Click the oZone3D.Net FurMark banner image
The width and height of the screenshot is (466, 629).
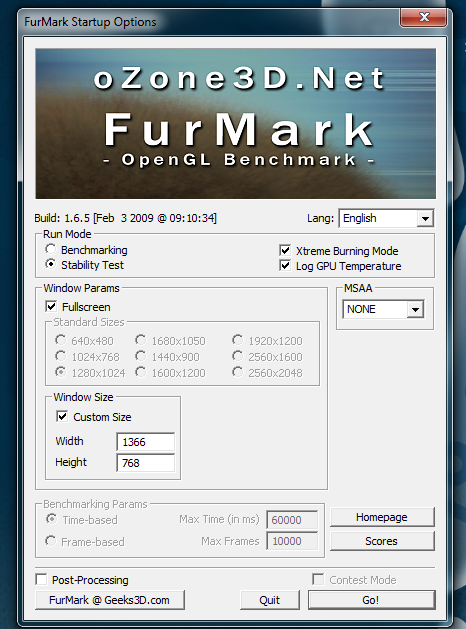235,124
